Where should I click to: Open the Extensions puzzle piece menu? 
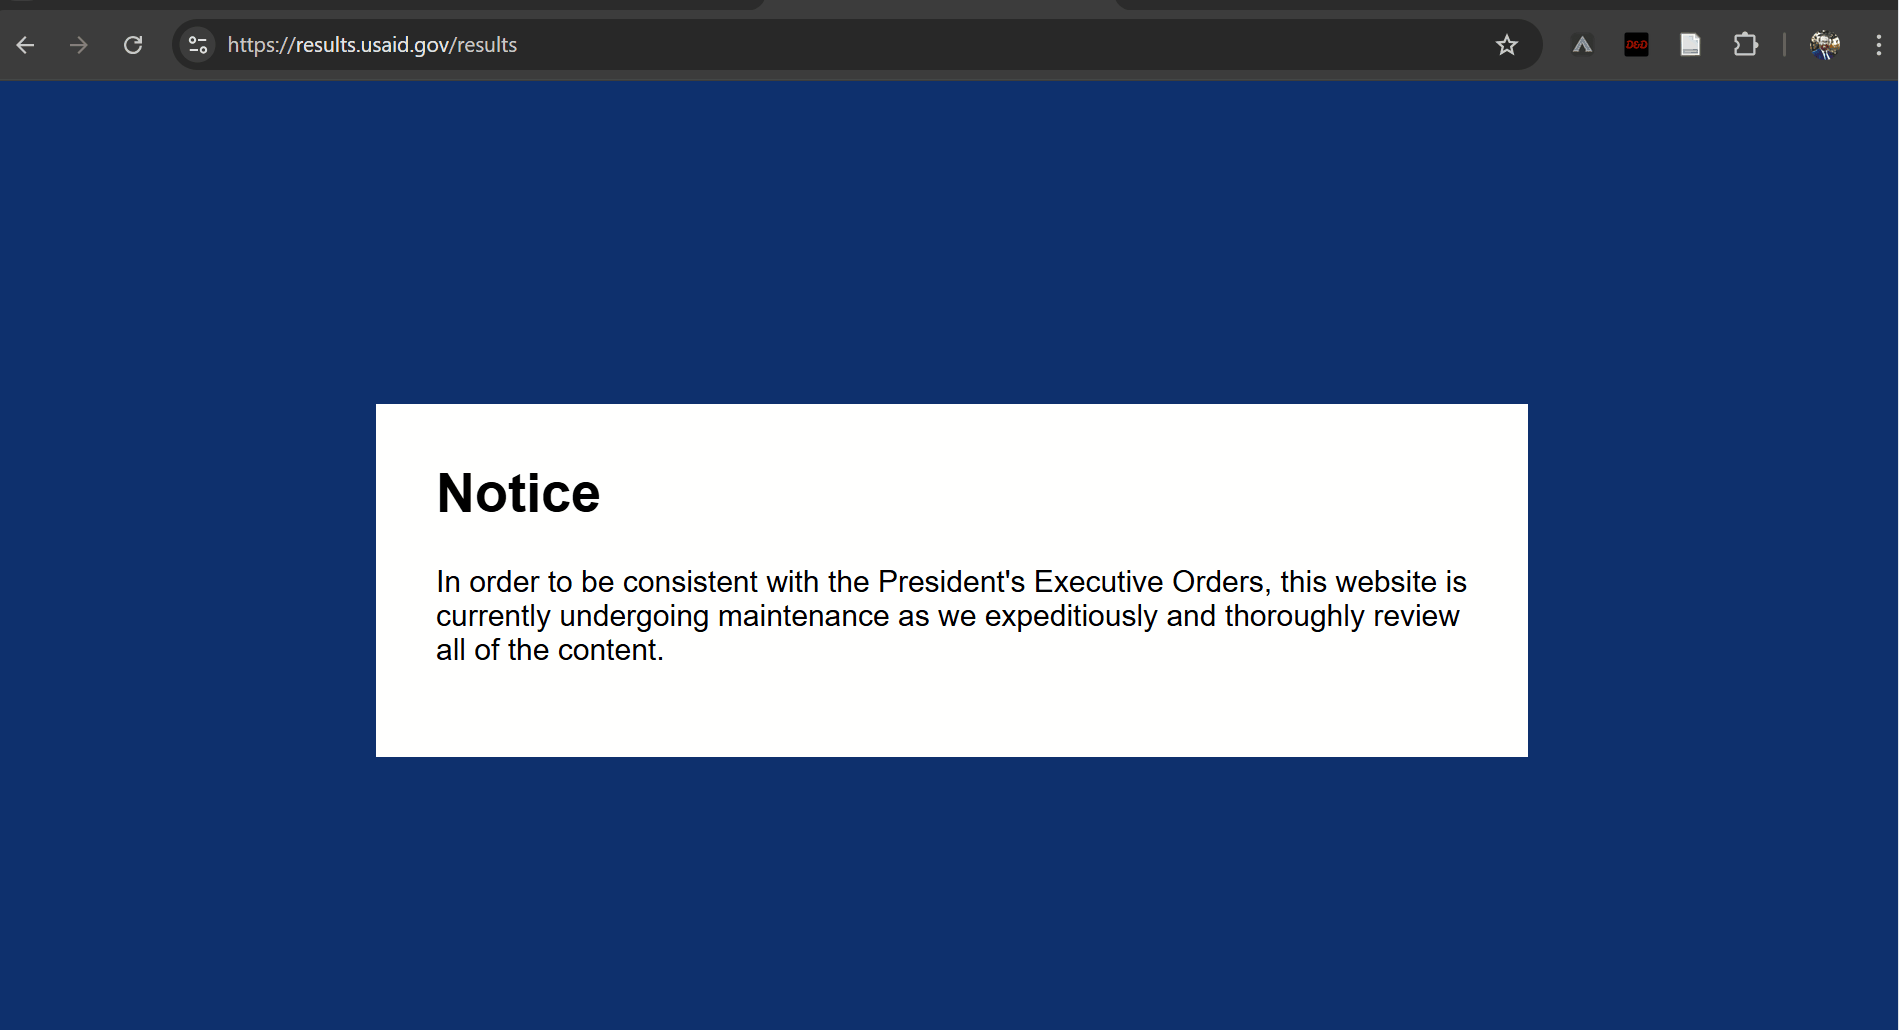coord(1745,45)
